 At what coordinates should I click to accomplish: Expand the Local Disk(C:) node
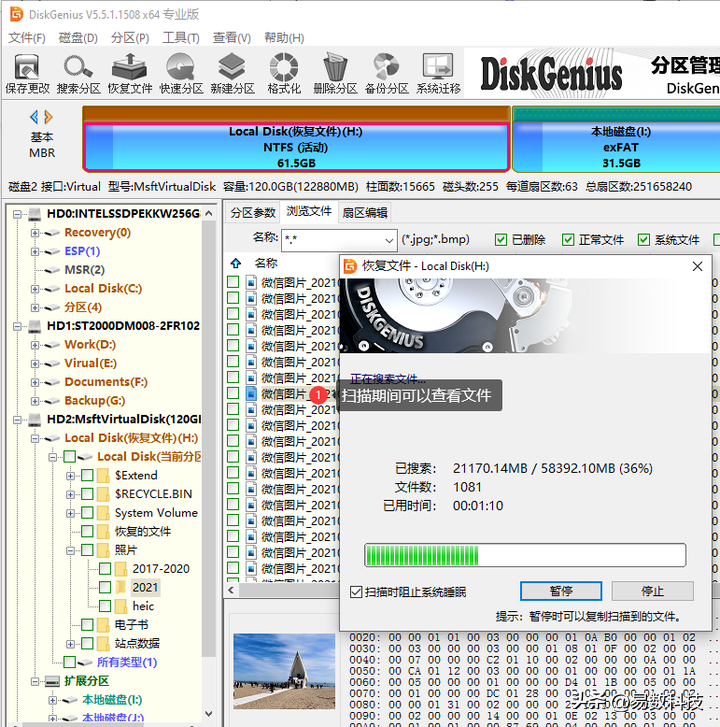point(35,289)
